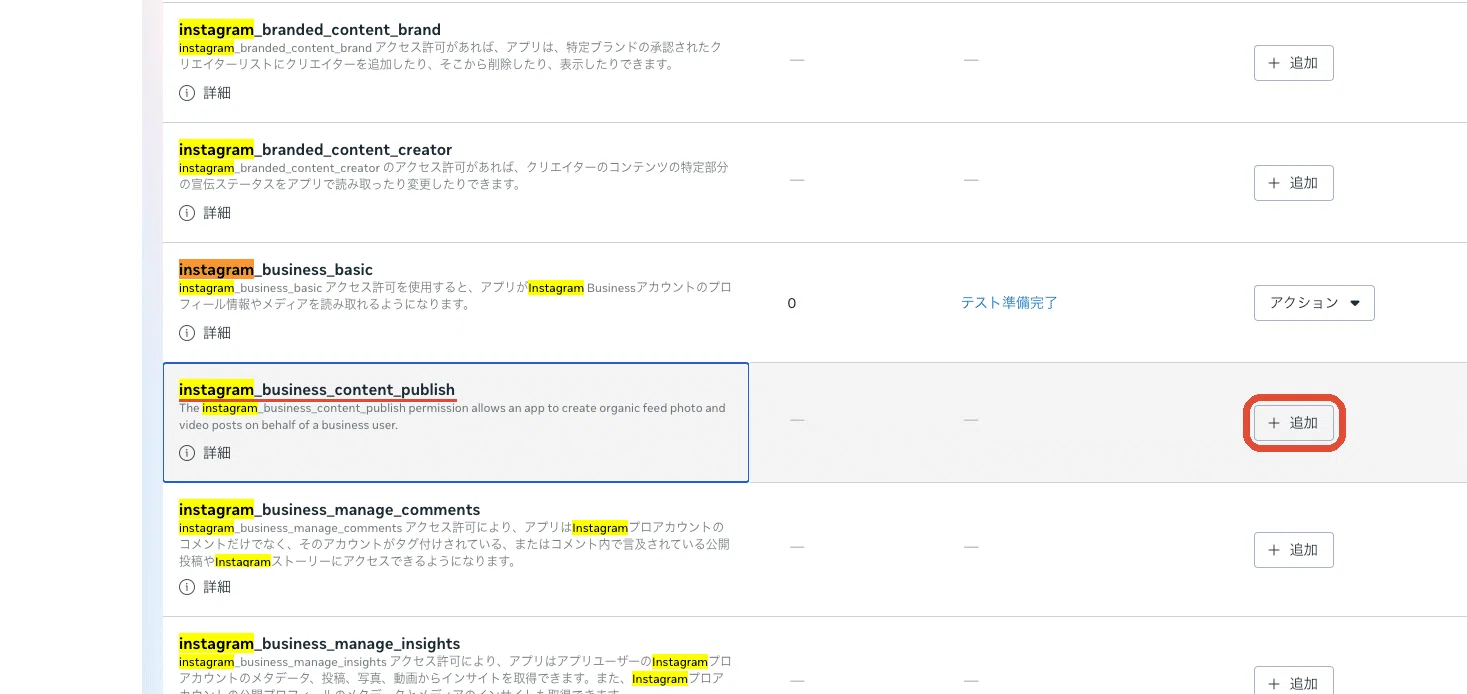Click the description text of instagram_business_basic
This screenshot has height=694, width=1467.
tap(455, 296)
